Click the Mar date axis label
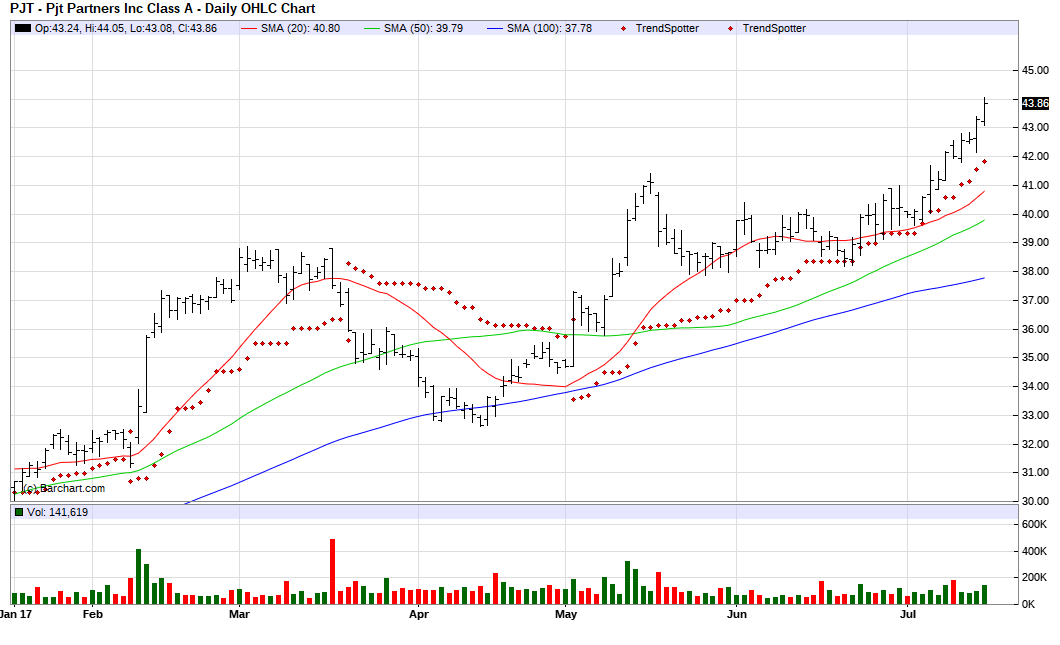 point(239,615)
